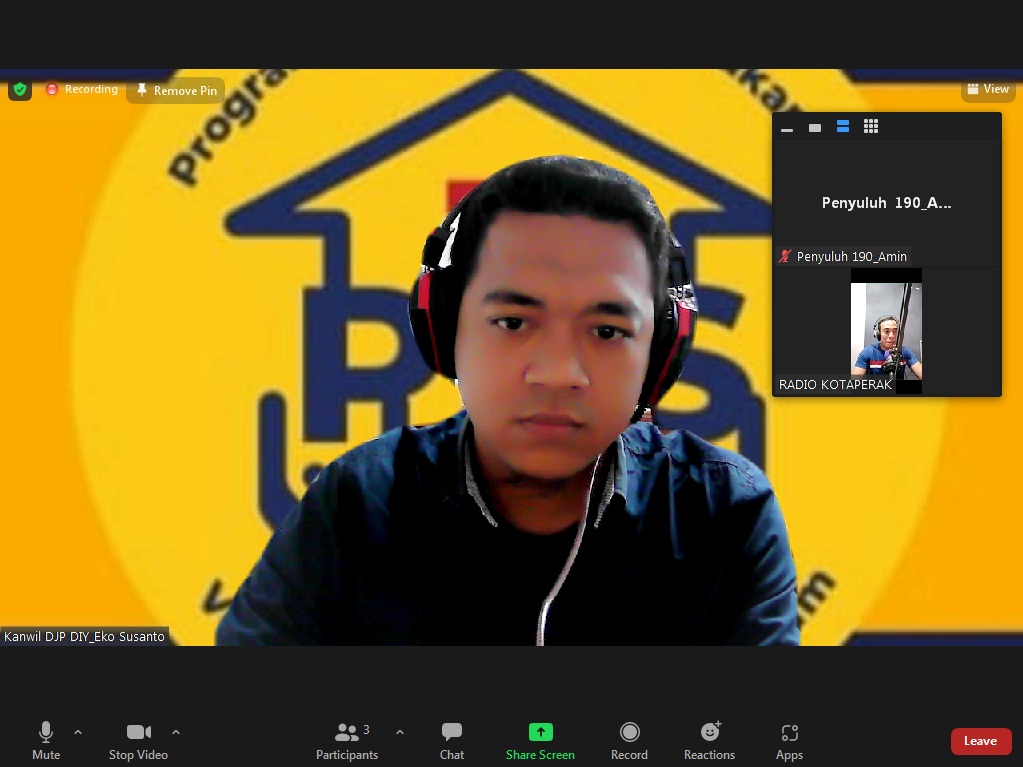Select the RADIO KOTAPERAK video thumbnail
Viewport: 1023px width, 767px height.
[x=886, y=331]
